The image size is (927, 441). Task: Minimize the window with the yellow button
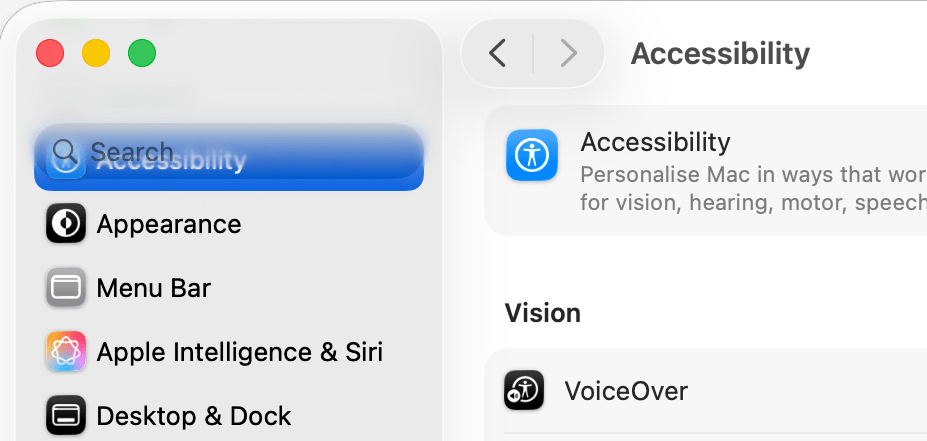96,53
